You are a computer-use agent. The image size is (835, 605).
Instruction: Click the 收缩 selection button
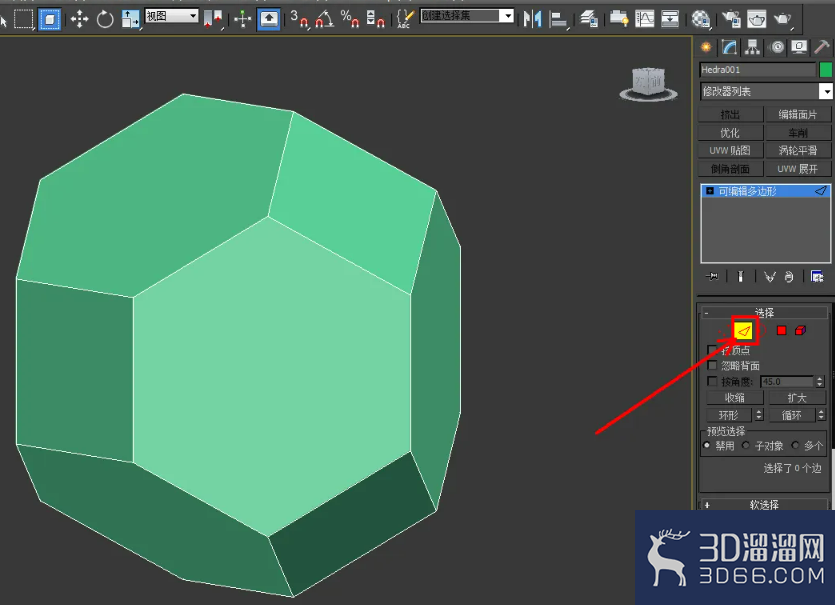point(735,398)
